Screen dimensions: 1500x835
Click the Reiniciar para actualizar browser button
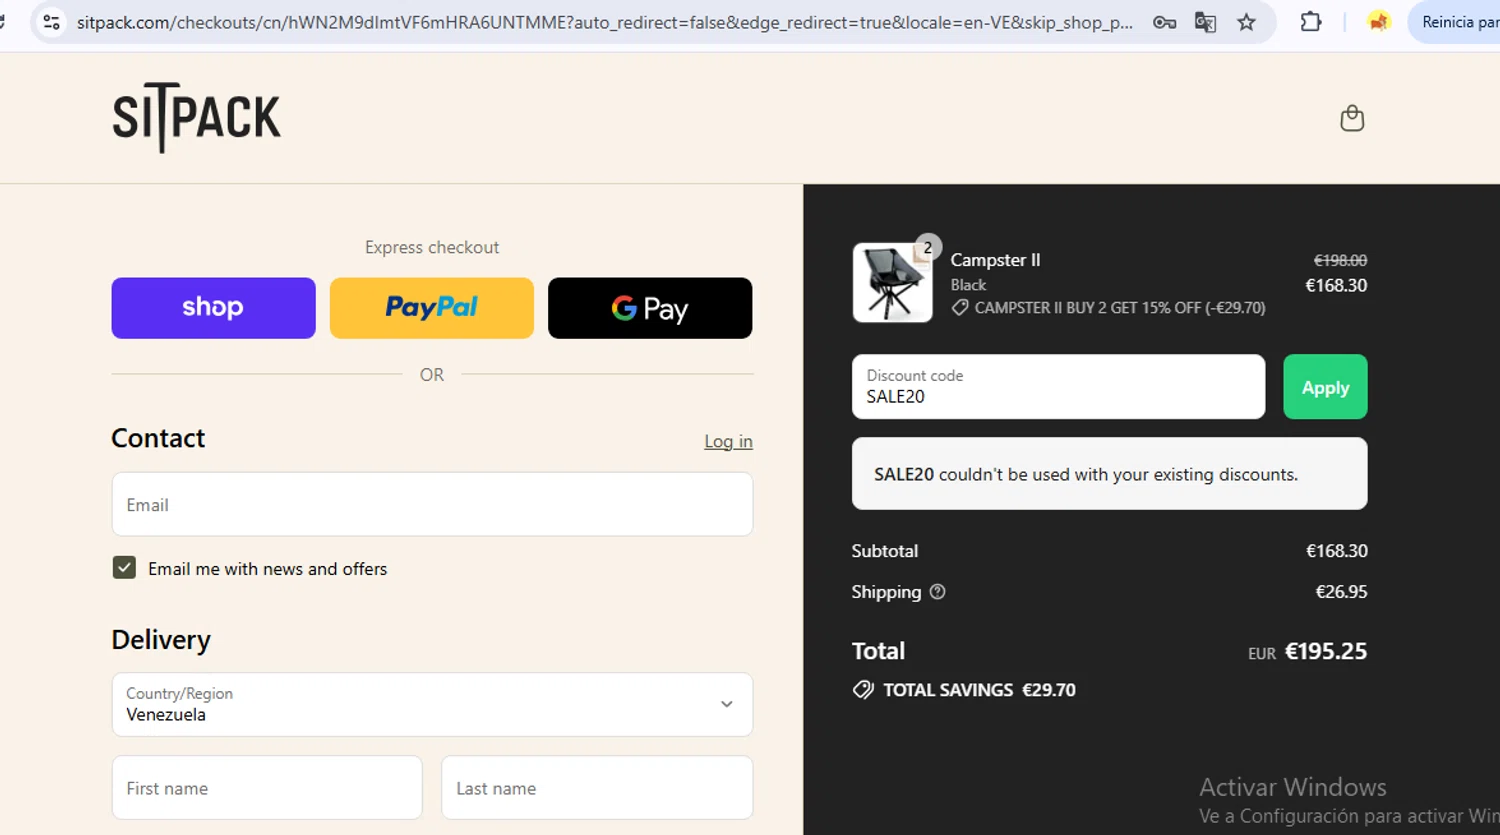click(x=1455, y=22)
